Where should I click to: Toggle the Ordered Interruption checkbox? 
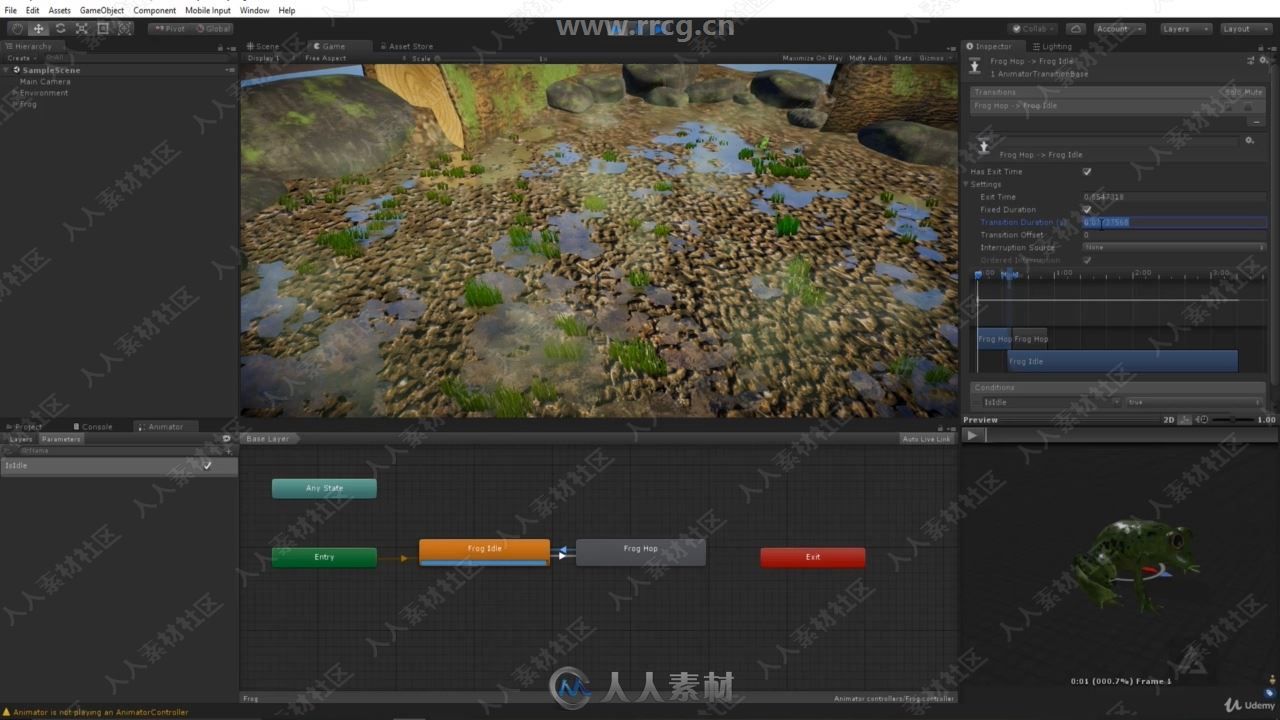point(1087,260)
